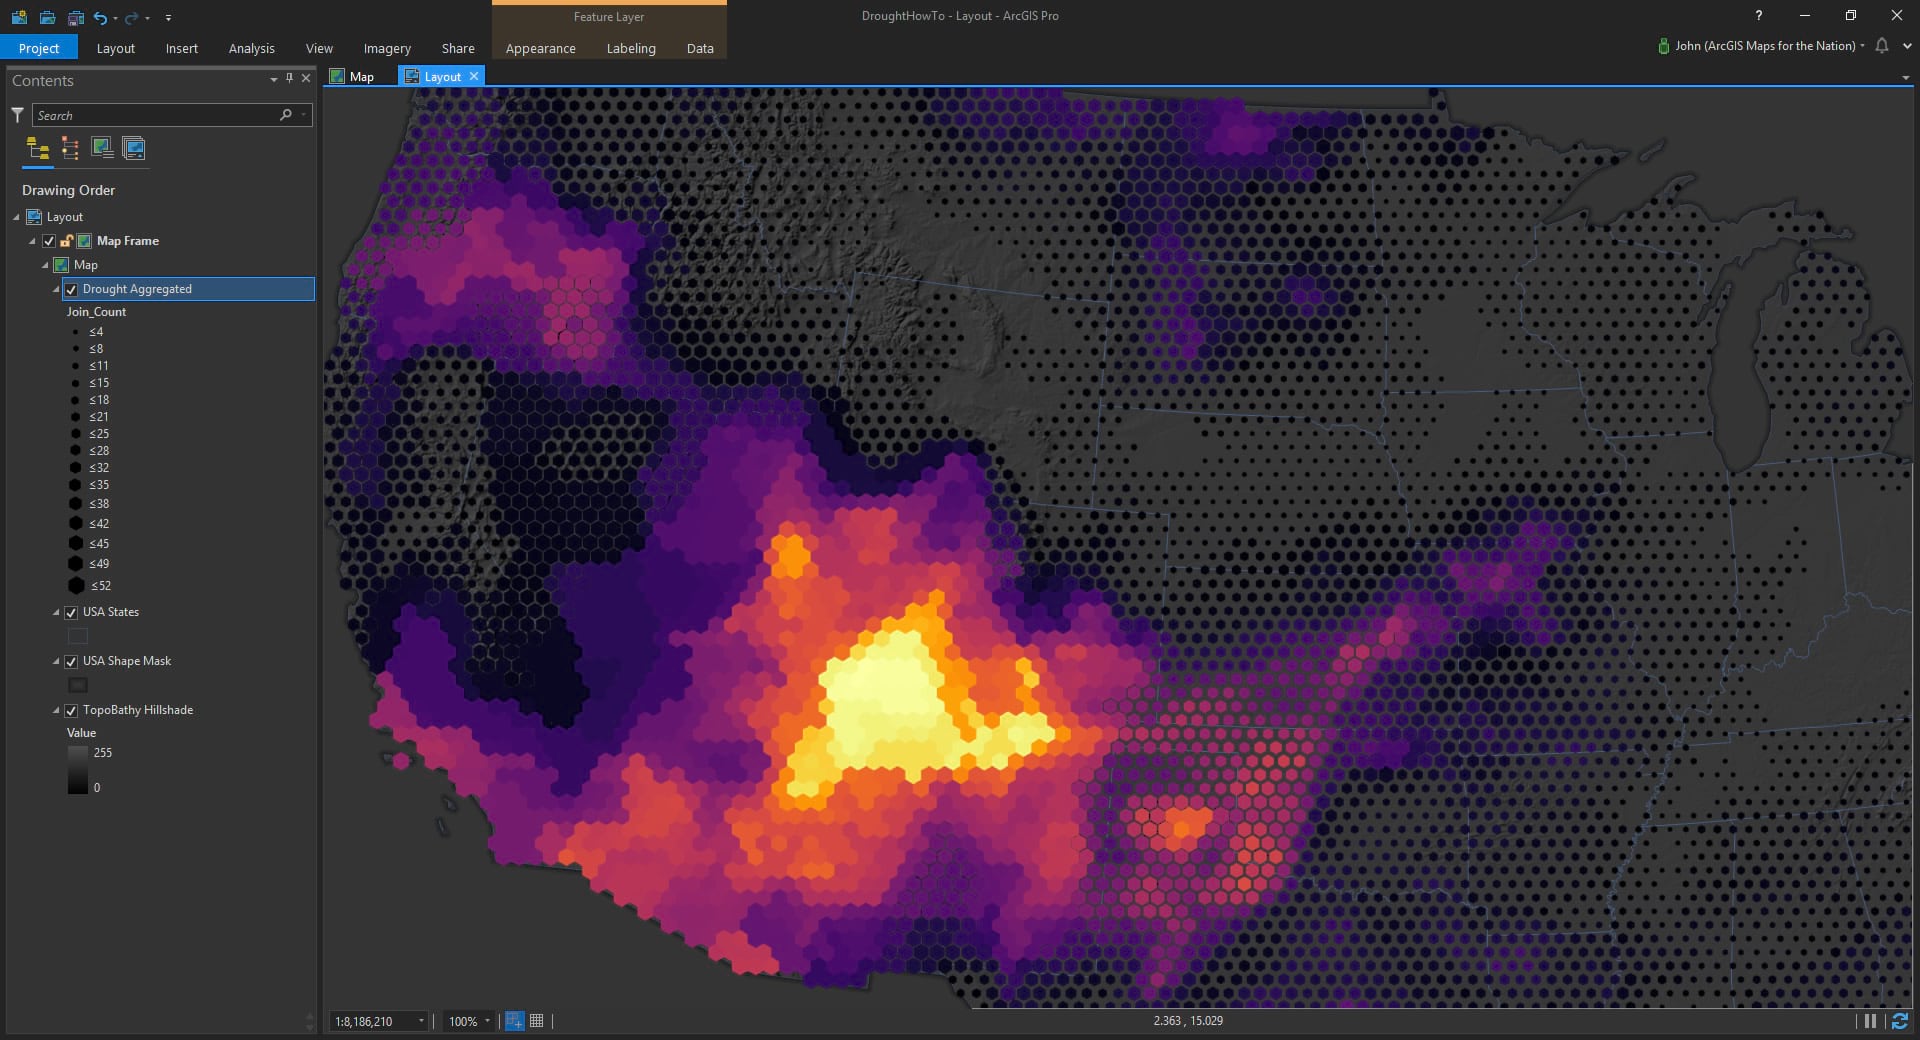1920x1040 pixels.
Task: Open the Contents pane options menu
Action: [274, 79]
